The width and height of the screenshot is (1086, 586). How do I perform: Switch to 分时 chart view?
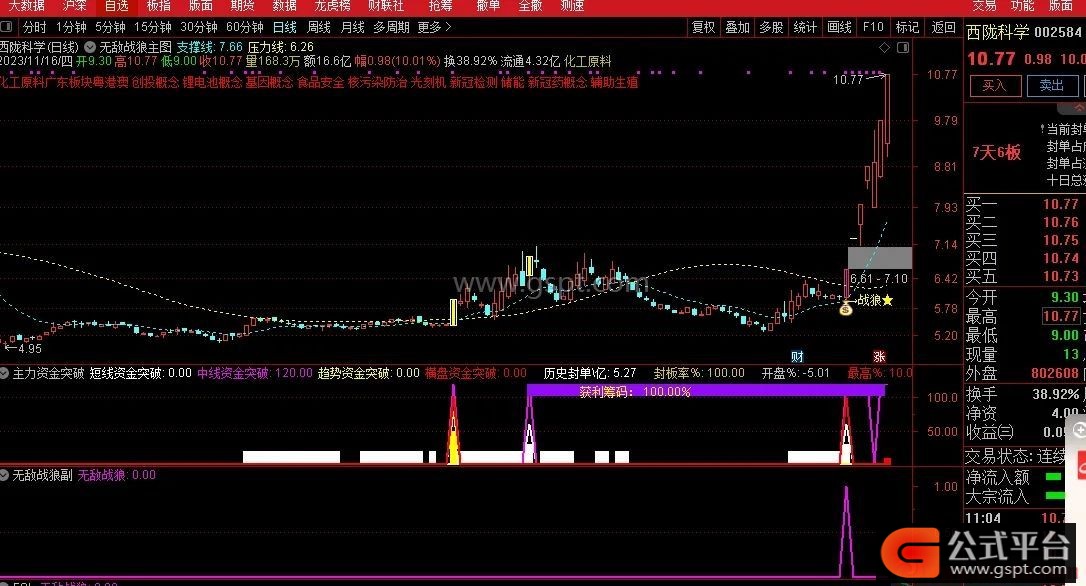[35, 27]
